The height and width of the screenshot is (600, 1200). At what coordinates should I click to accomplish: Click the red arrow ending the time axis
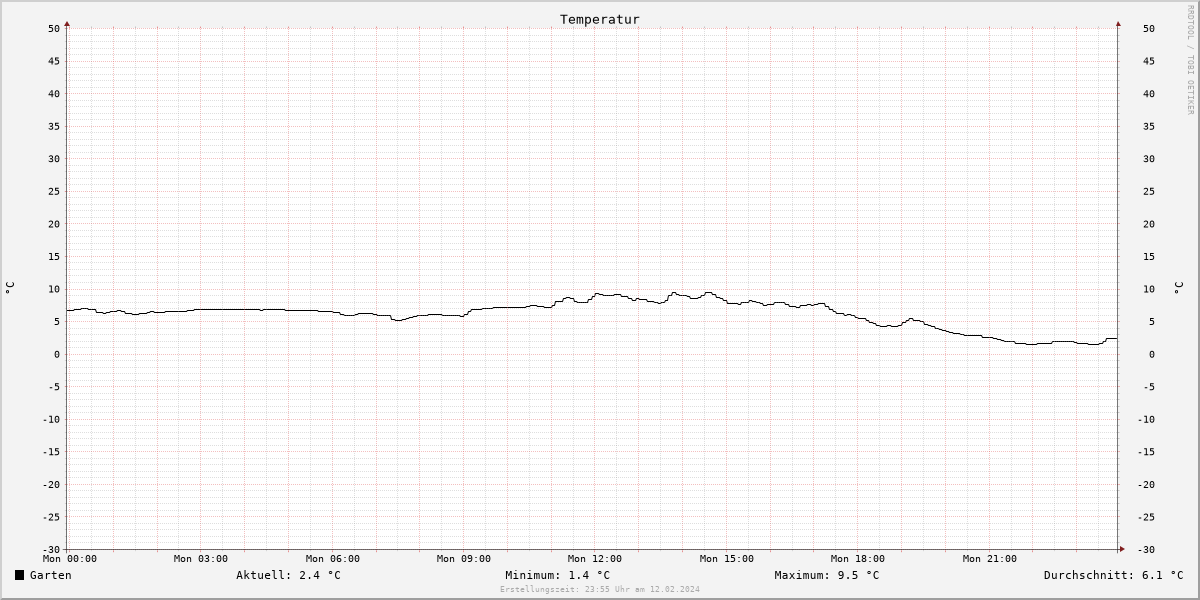1121,549
